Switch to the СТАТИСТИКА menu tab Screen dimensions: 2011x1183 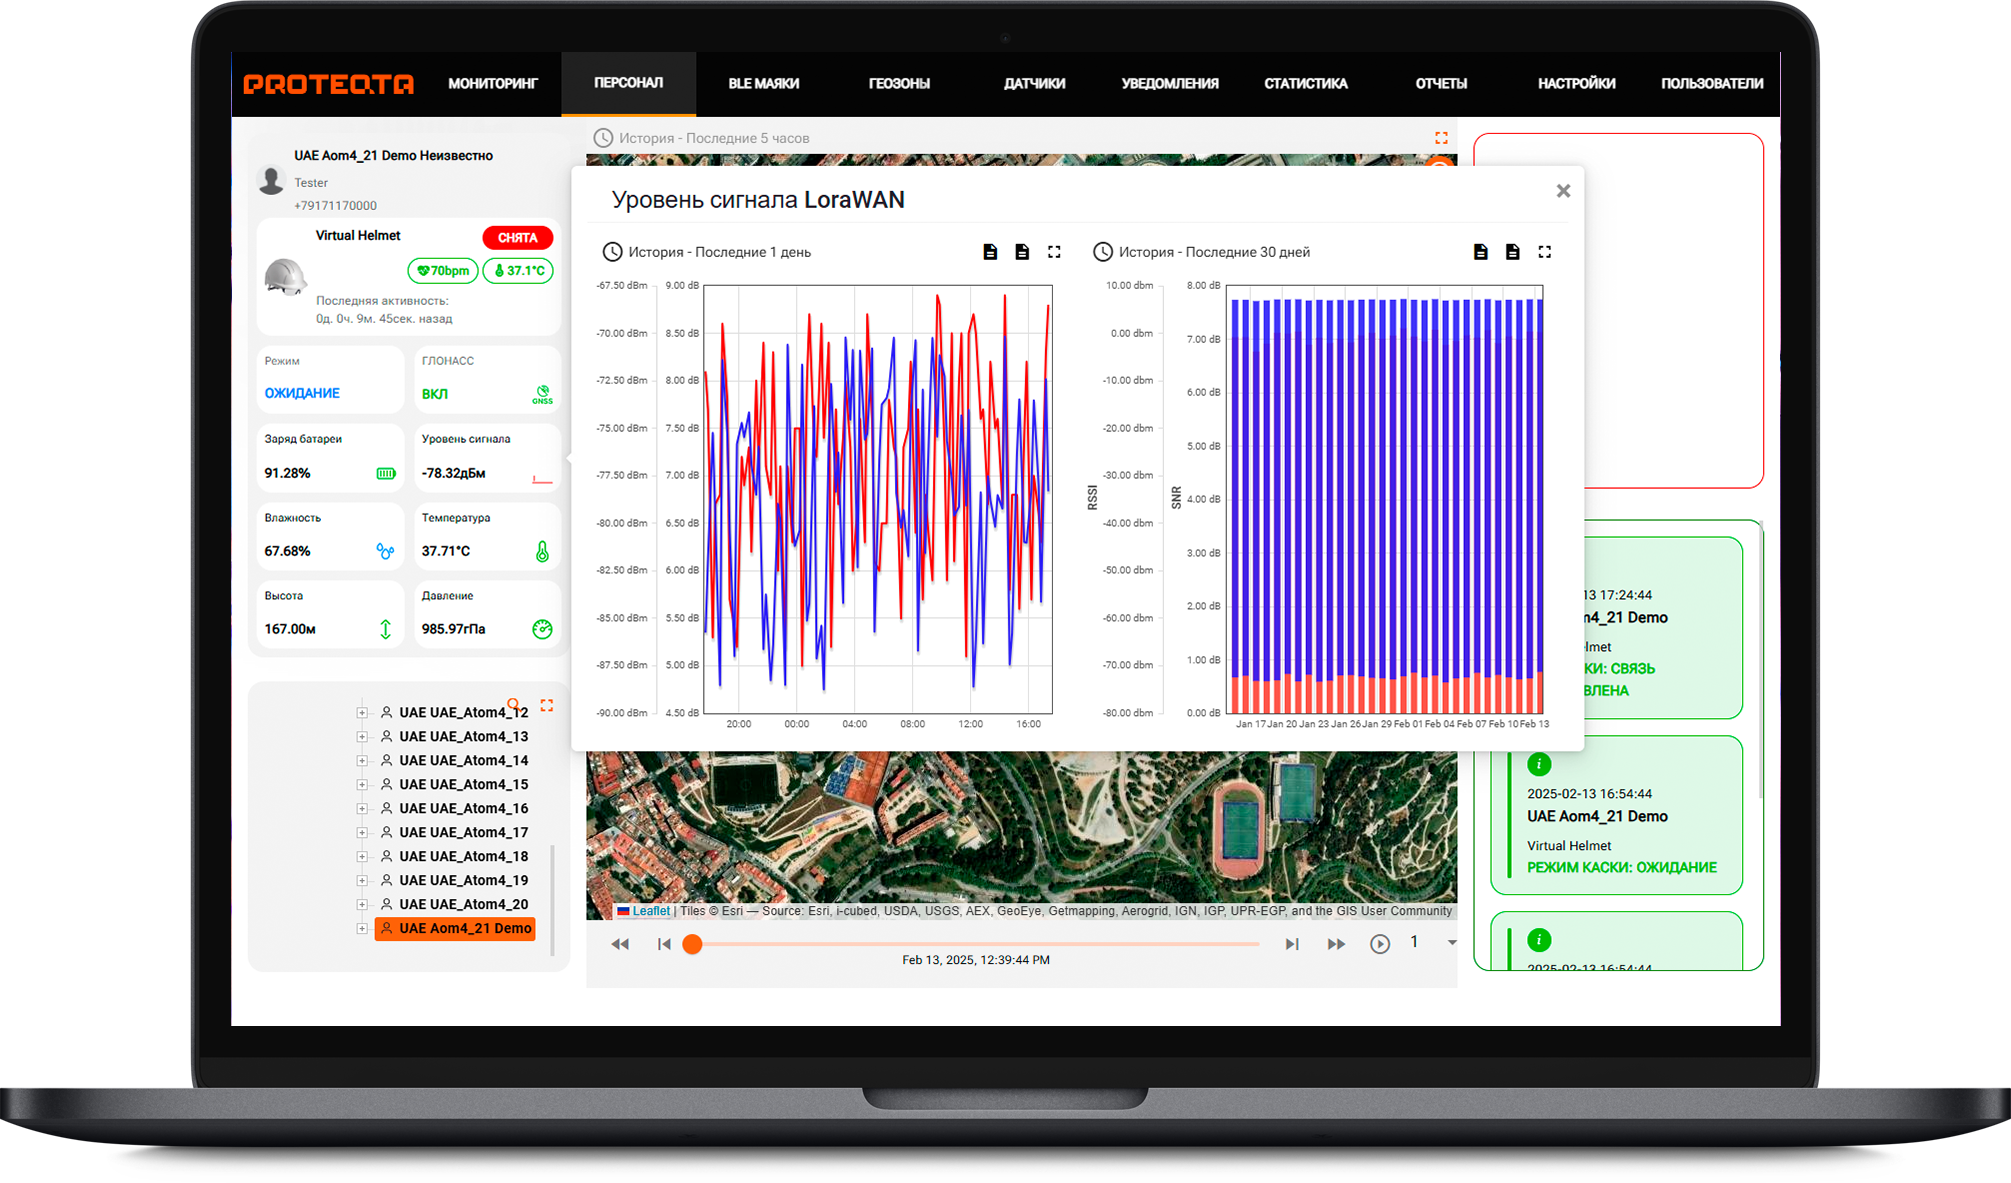[1305, 84]
